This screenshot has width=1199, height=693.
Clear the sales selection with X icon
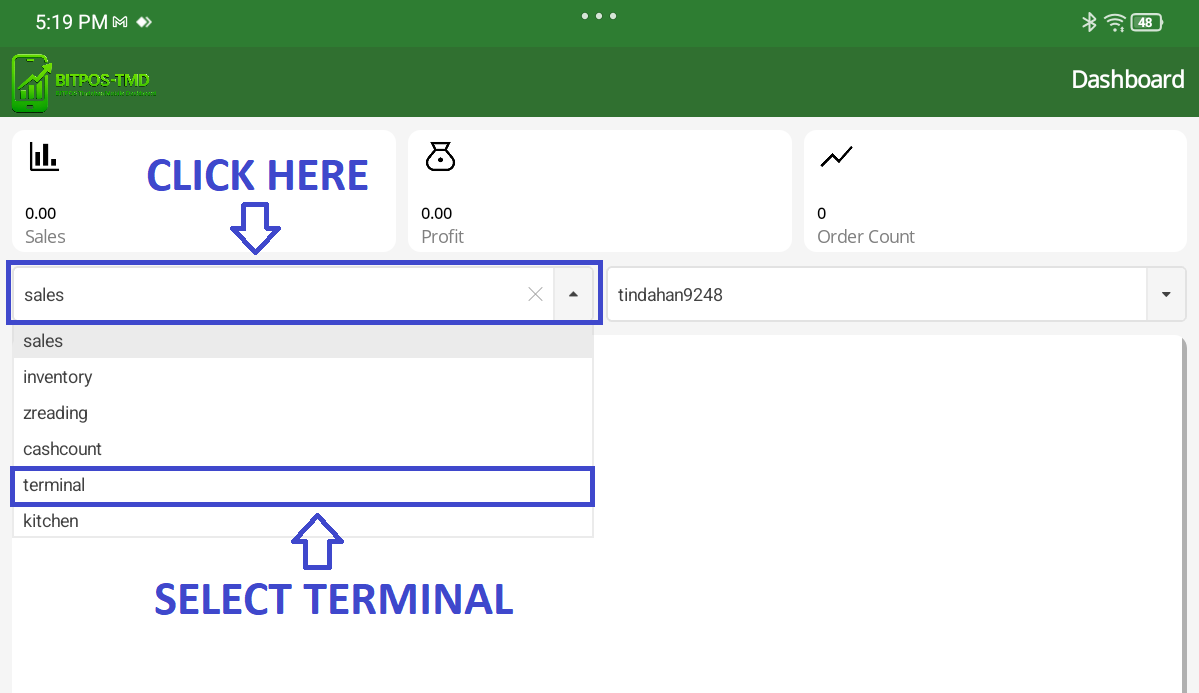click(535, 294)
